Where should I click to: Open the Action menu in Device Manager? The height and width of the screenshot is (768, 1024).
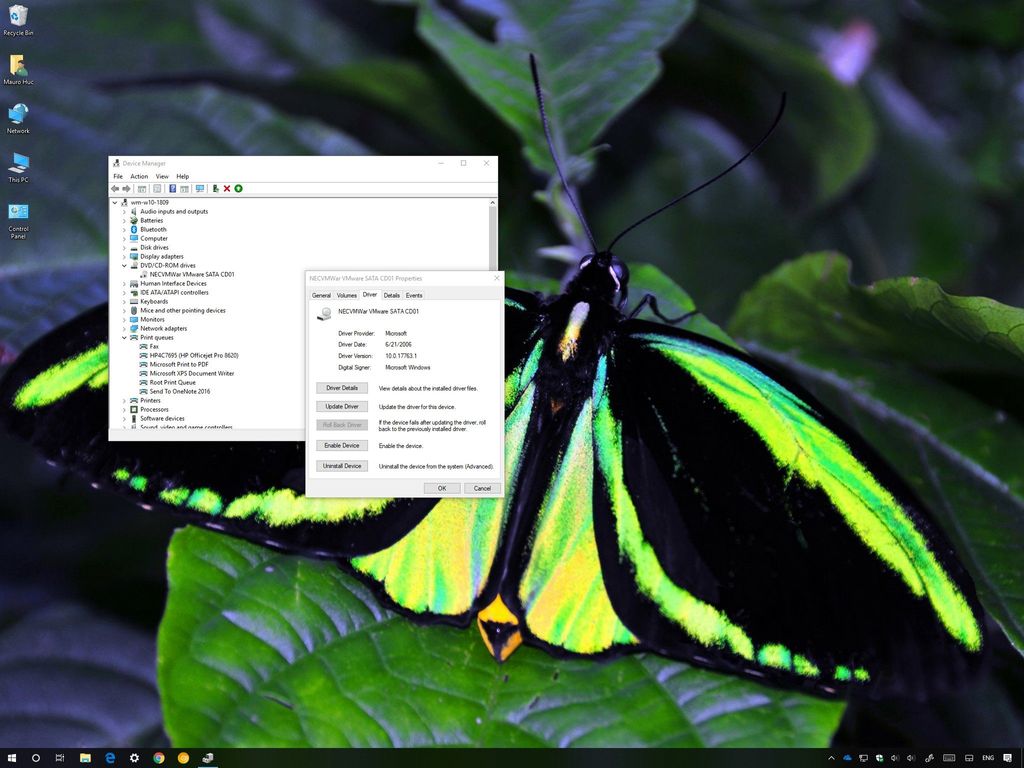139,176
